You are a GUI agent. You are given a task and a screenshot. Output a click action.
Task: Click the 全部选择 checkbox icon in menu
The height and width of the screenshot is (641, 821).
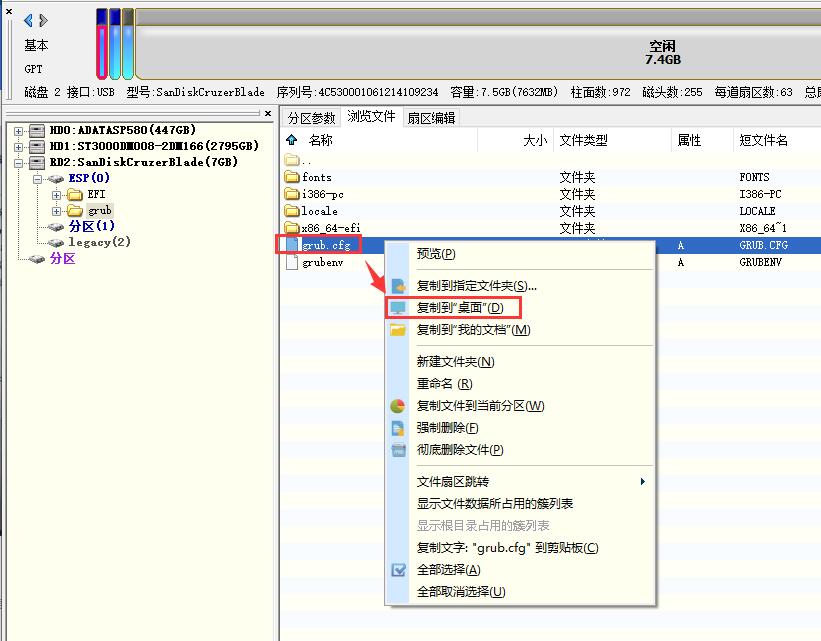pyautogui.click(x=398, y=570)
